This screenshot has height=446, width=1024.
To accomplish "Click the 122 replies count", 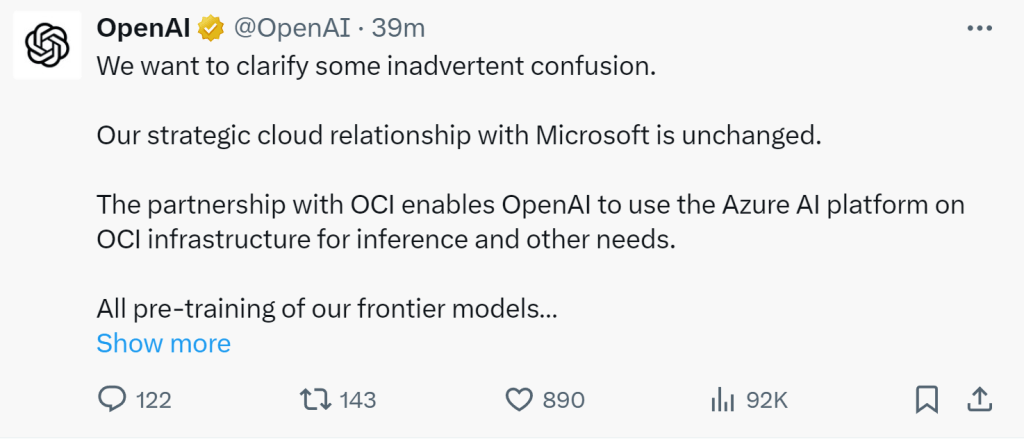I will [153, 400].
